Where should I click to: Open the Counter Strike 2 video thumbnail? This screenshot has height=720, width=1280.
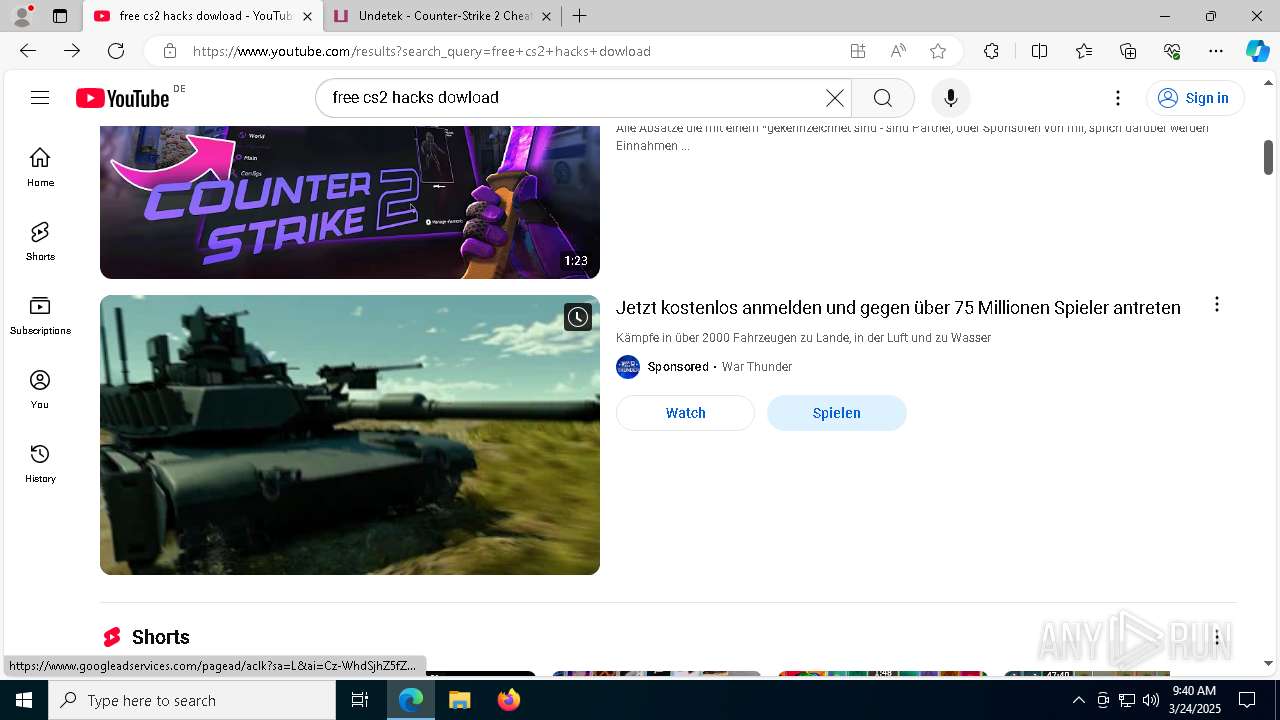pyautogui.click(x=350, y=202)
